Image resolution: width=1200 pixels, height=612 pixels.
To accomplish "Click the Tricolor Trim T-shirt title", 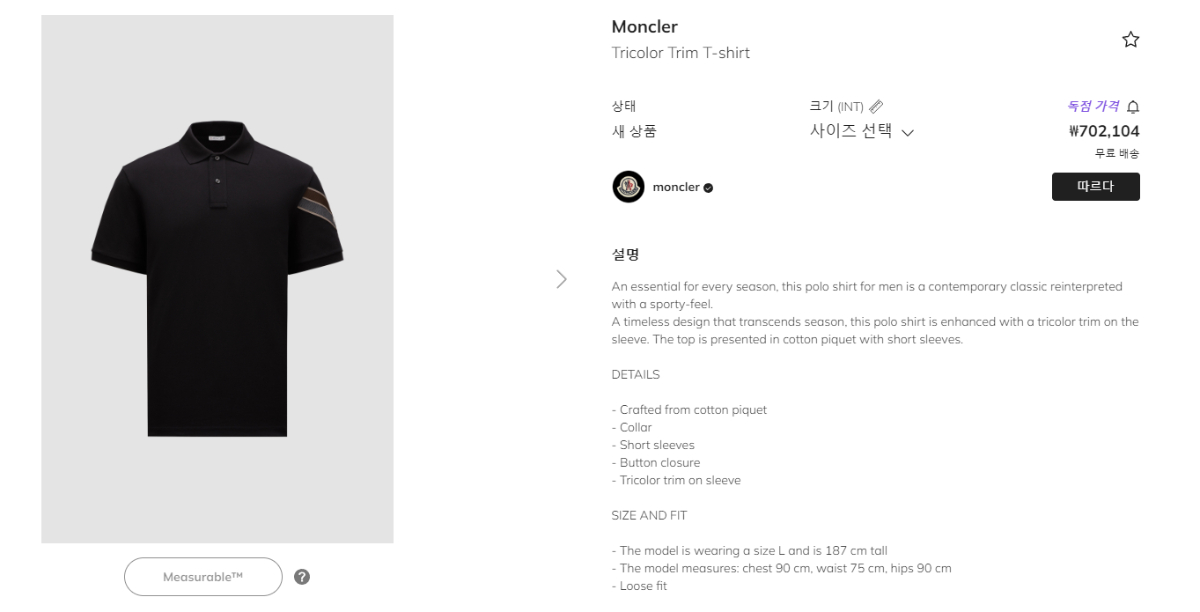I will (680, 53).
